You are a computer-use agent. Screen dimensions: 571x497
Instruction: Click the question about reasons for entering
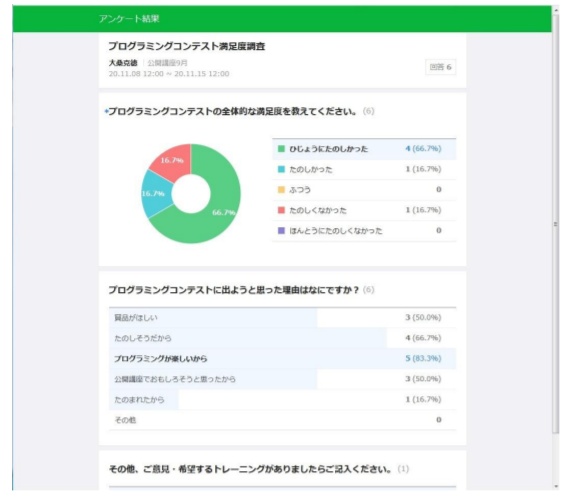[233, 290]
